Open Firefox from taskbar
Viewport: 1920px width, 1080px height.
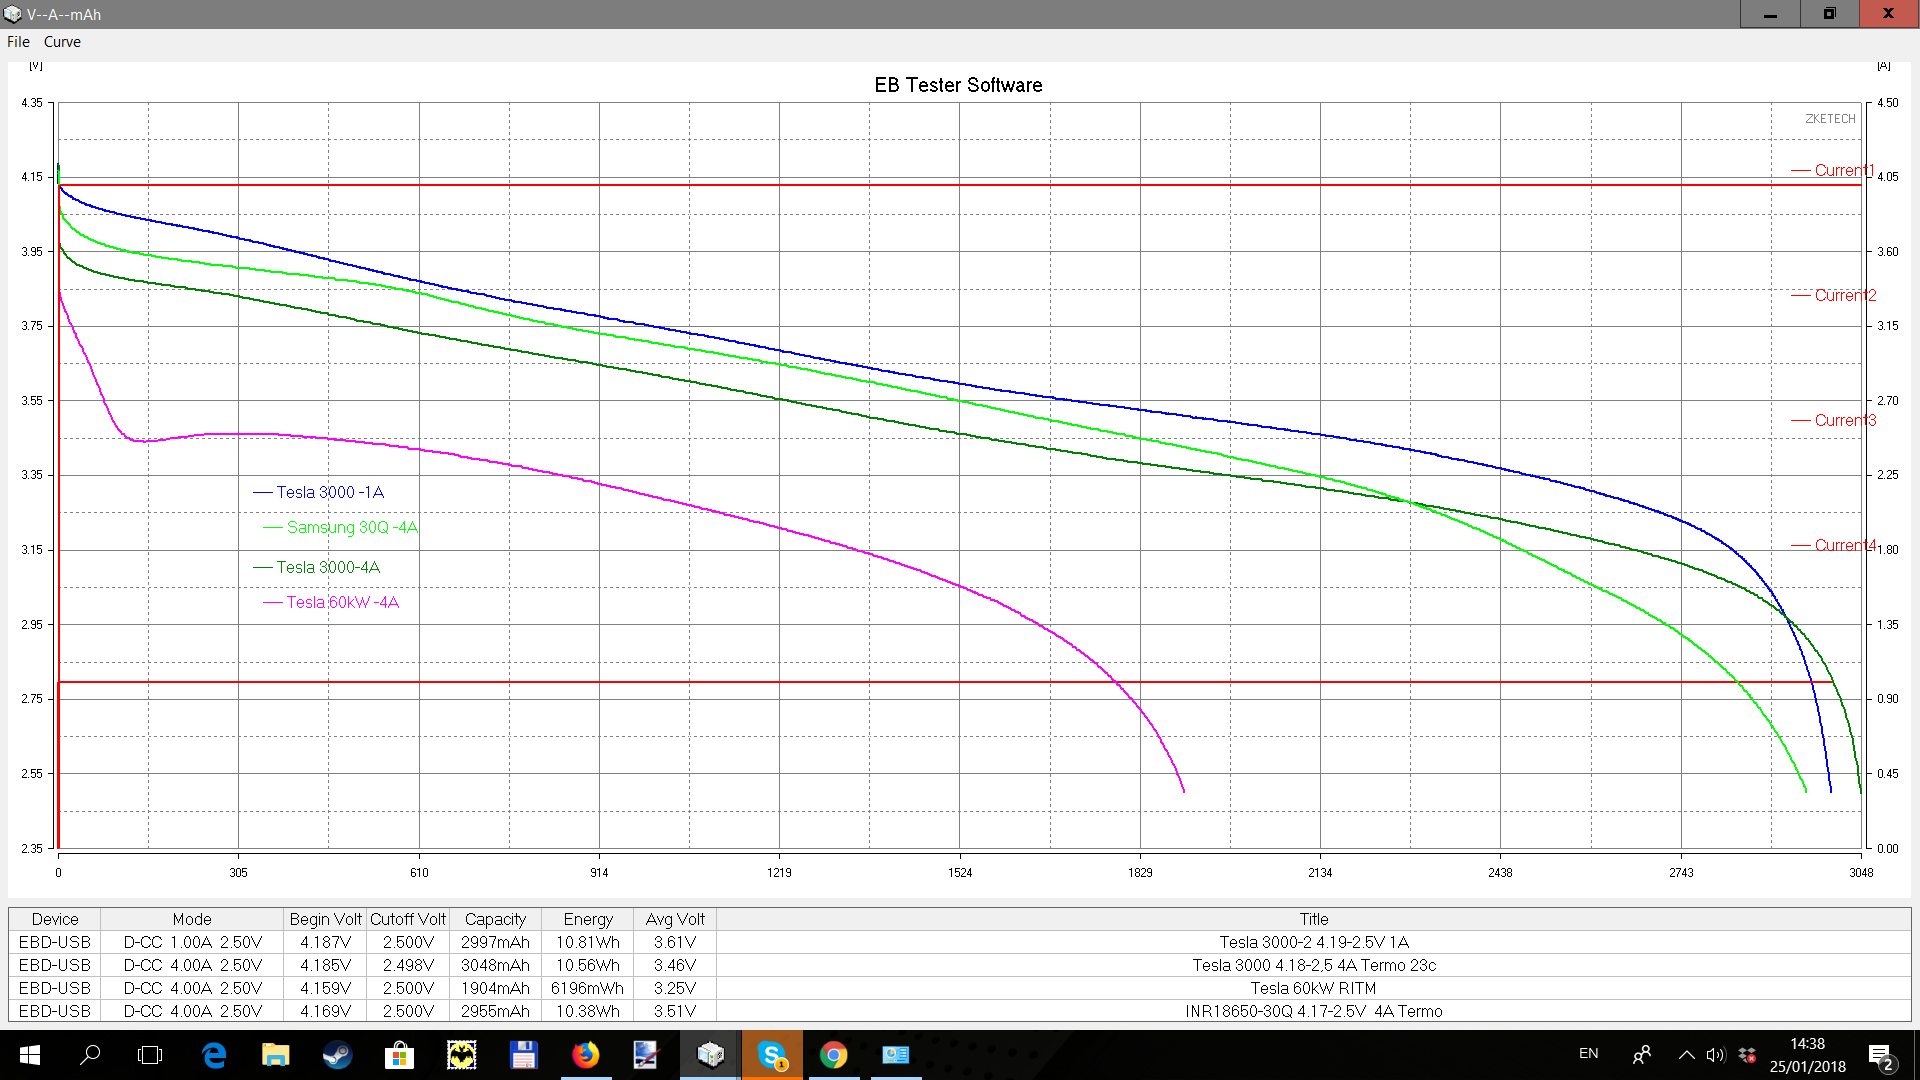pos(585,1055)
